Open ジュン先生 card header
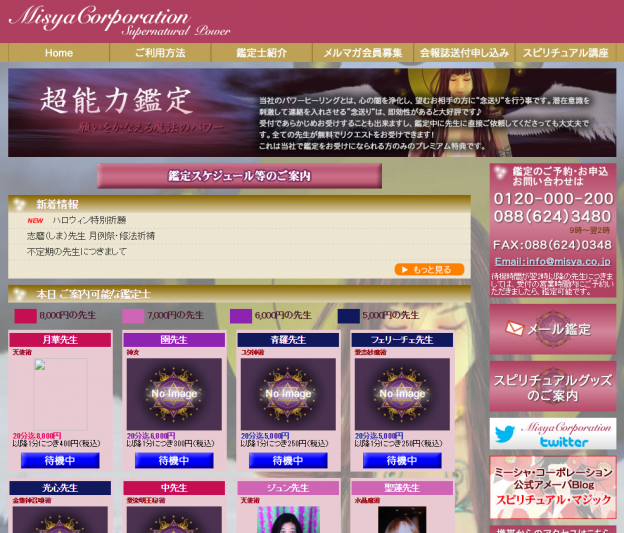 [x=288, y=488]
